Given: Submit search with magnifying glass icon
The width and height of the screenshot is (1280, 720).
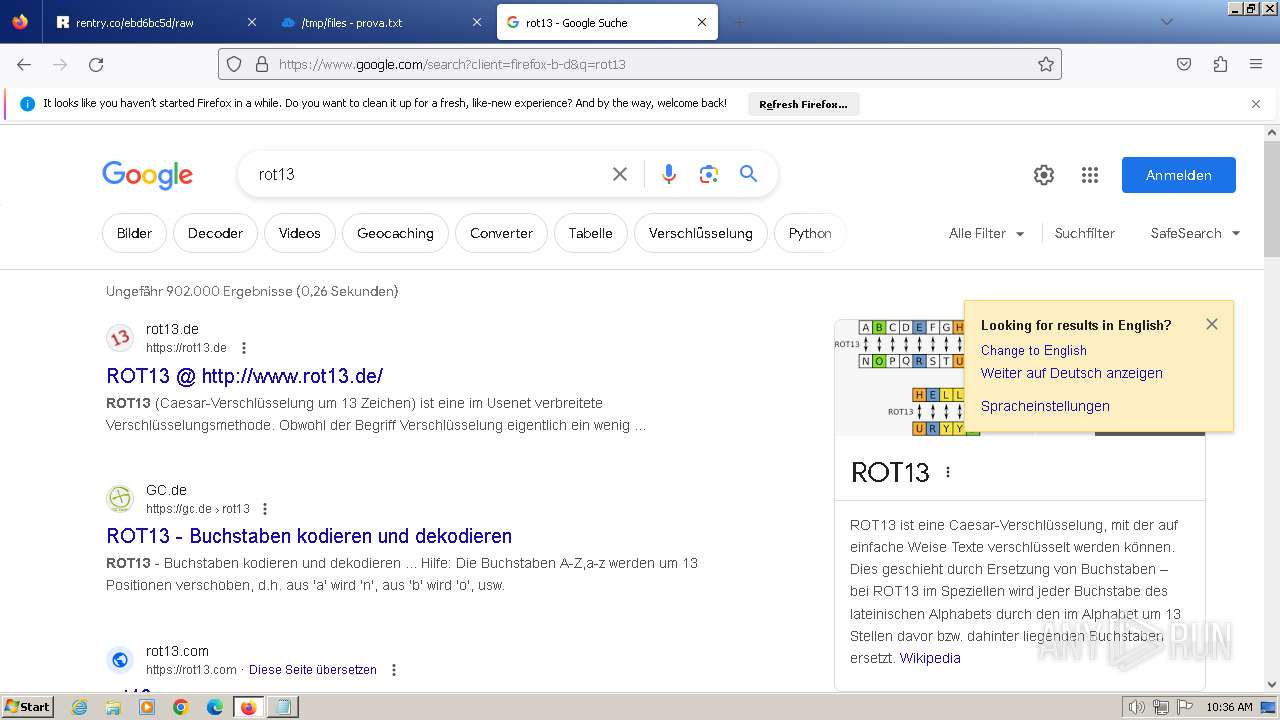Looking at the screenshot, I should click(749, 174).
